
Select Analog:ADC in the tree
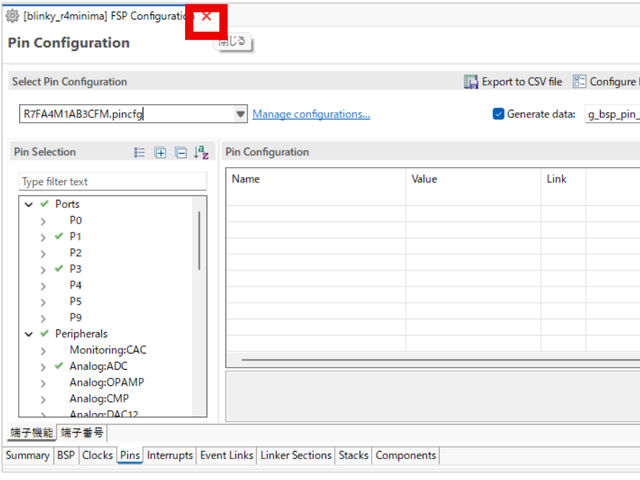[98, 366]
